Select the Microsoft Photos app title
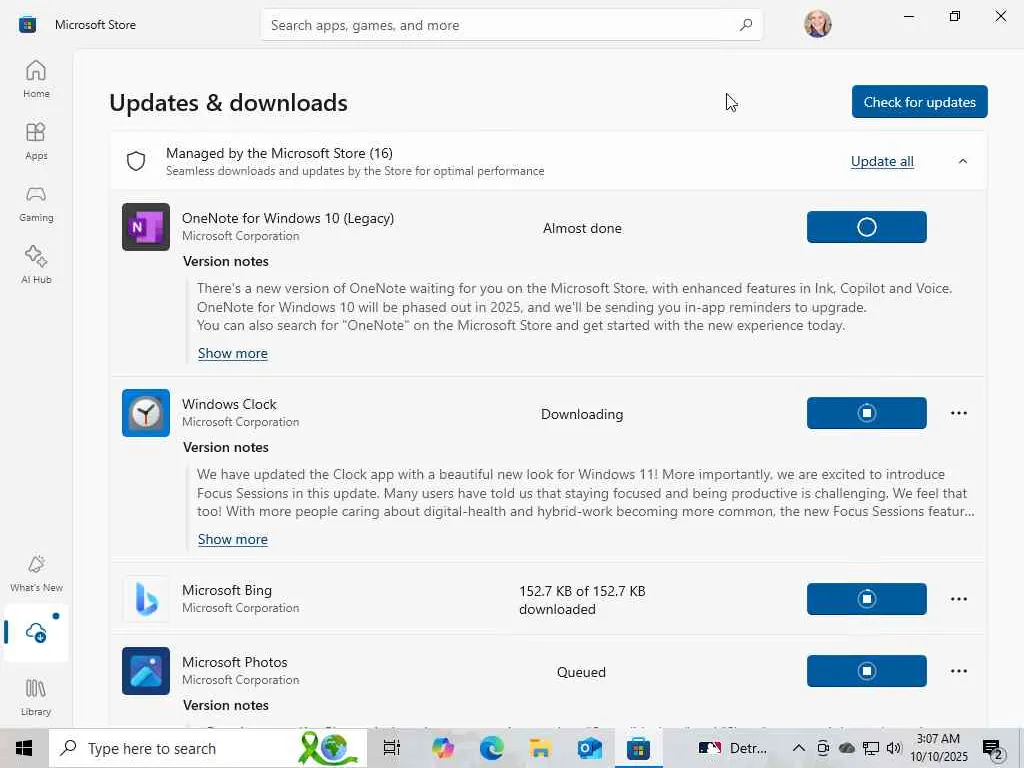The width and height of the screenshot is (1024, 768). point(234,662)
